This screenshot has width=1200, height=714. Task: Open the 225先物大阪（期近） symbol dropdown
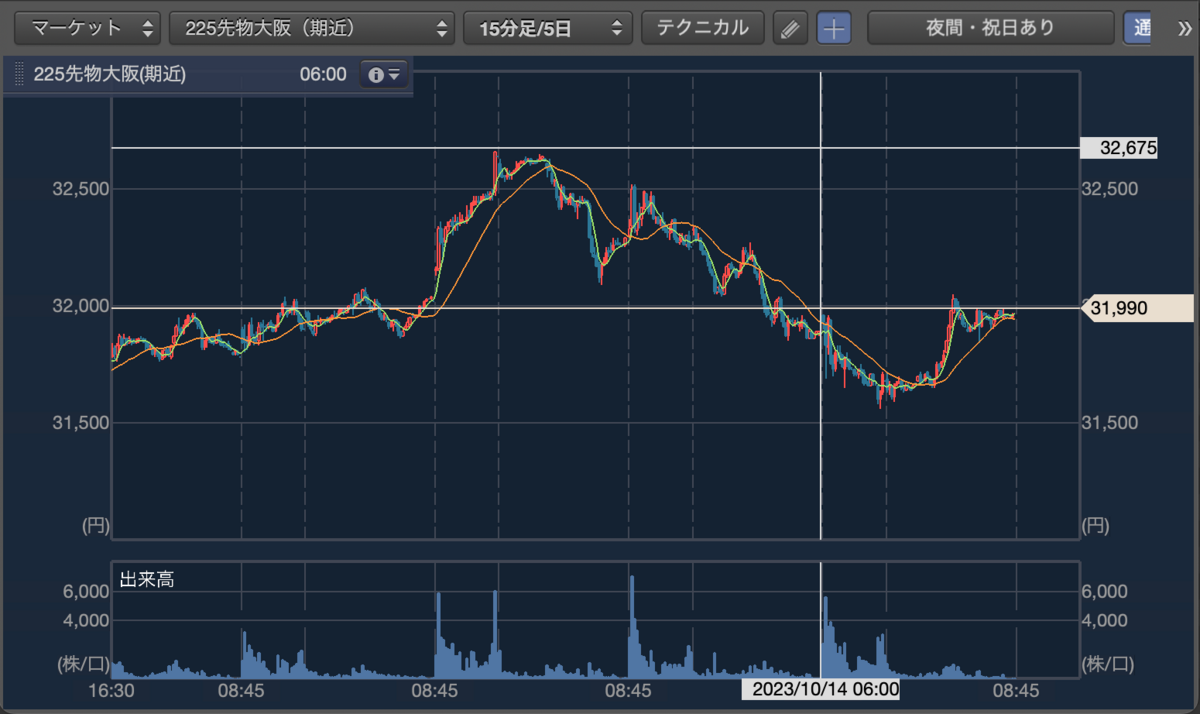[x=312, y=28]
